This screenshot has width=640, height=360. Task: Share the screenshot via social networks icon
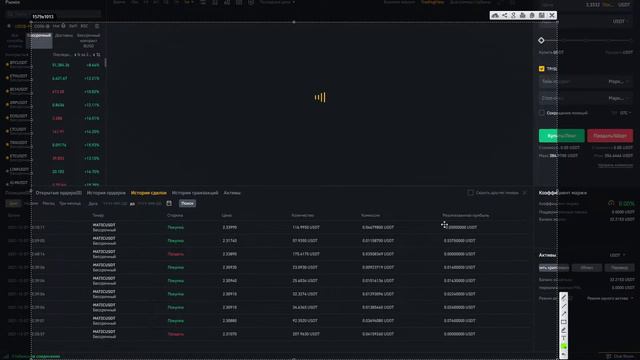tap(504, 15)
